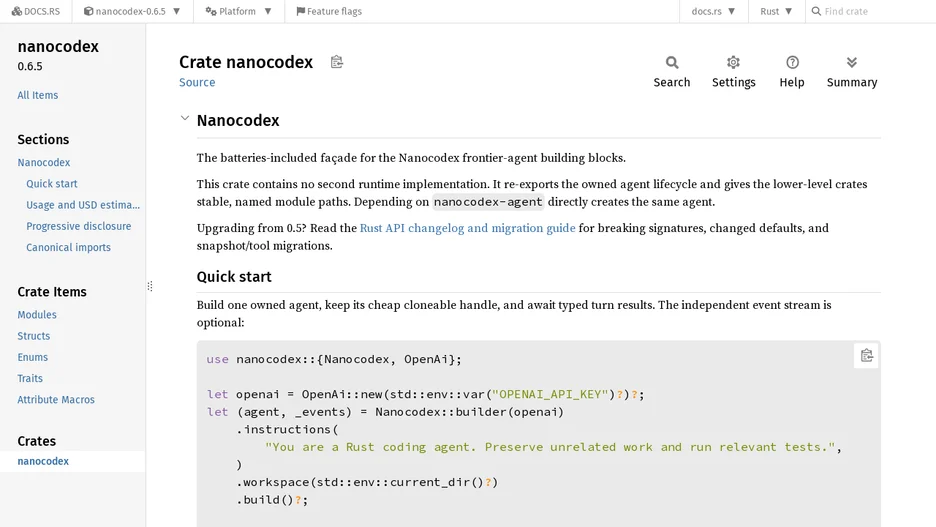Image resolution: width=936 pixels, height=527 pixels.
Task: Go to Traits in Crate Items
Action: pos(30,378)
